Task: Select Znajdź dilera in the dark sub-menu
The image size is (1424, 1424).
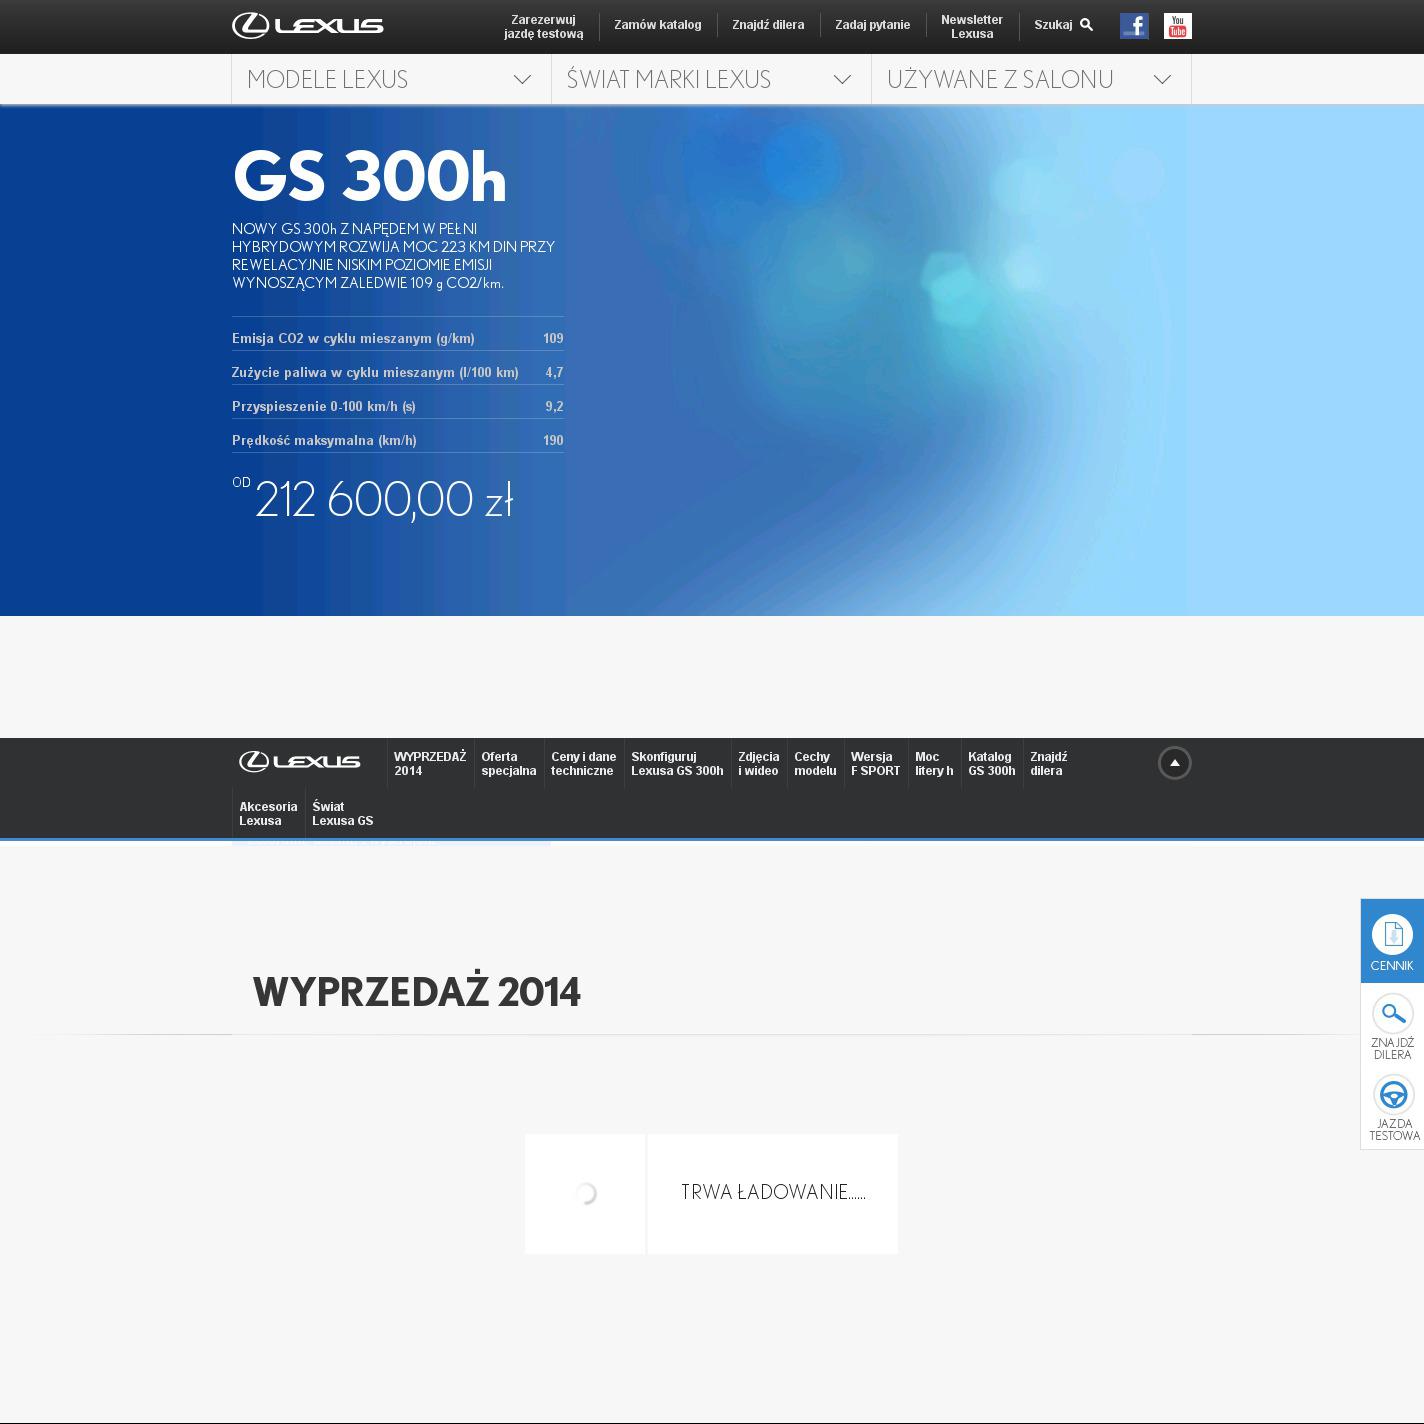Action: click(x=1049, y=764)
